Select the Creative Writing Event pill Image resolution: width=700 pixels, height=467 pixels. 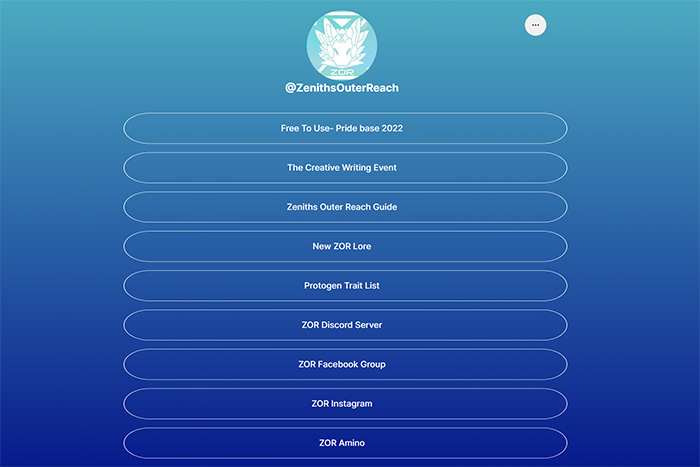click(345, 167)
